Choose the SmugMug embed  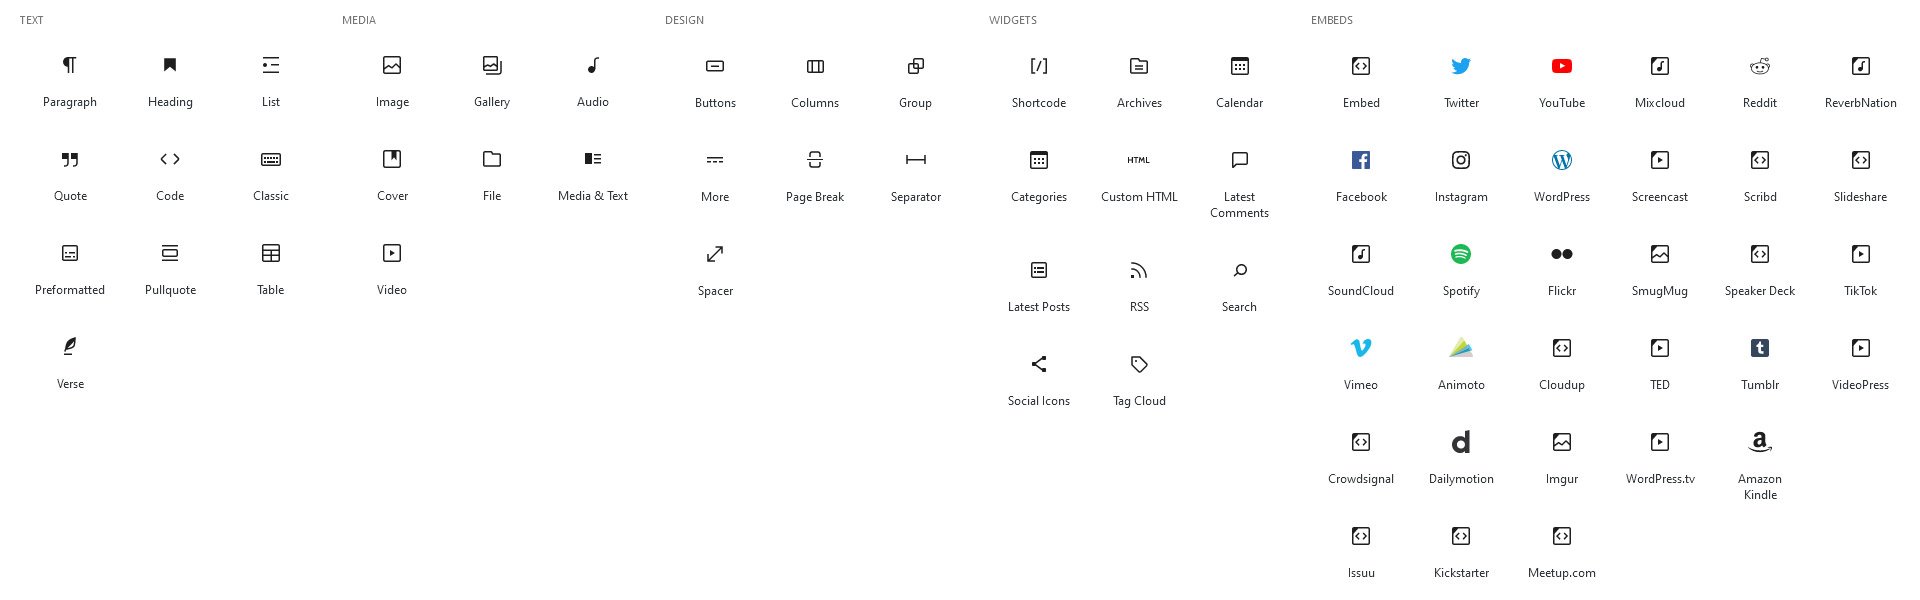coord(1660,270)
